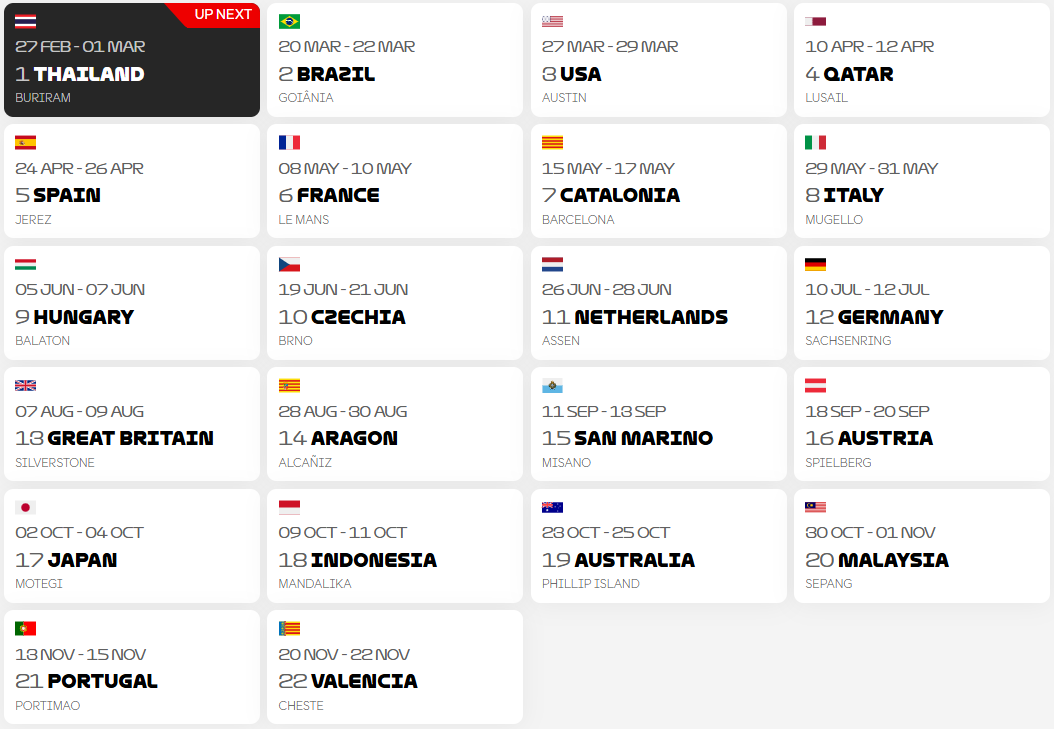Image resolution: width=1054 pixels, height=729 pixels.
Task: Click the Great Britain flag icon
Action: tap(24, 385)
